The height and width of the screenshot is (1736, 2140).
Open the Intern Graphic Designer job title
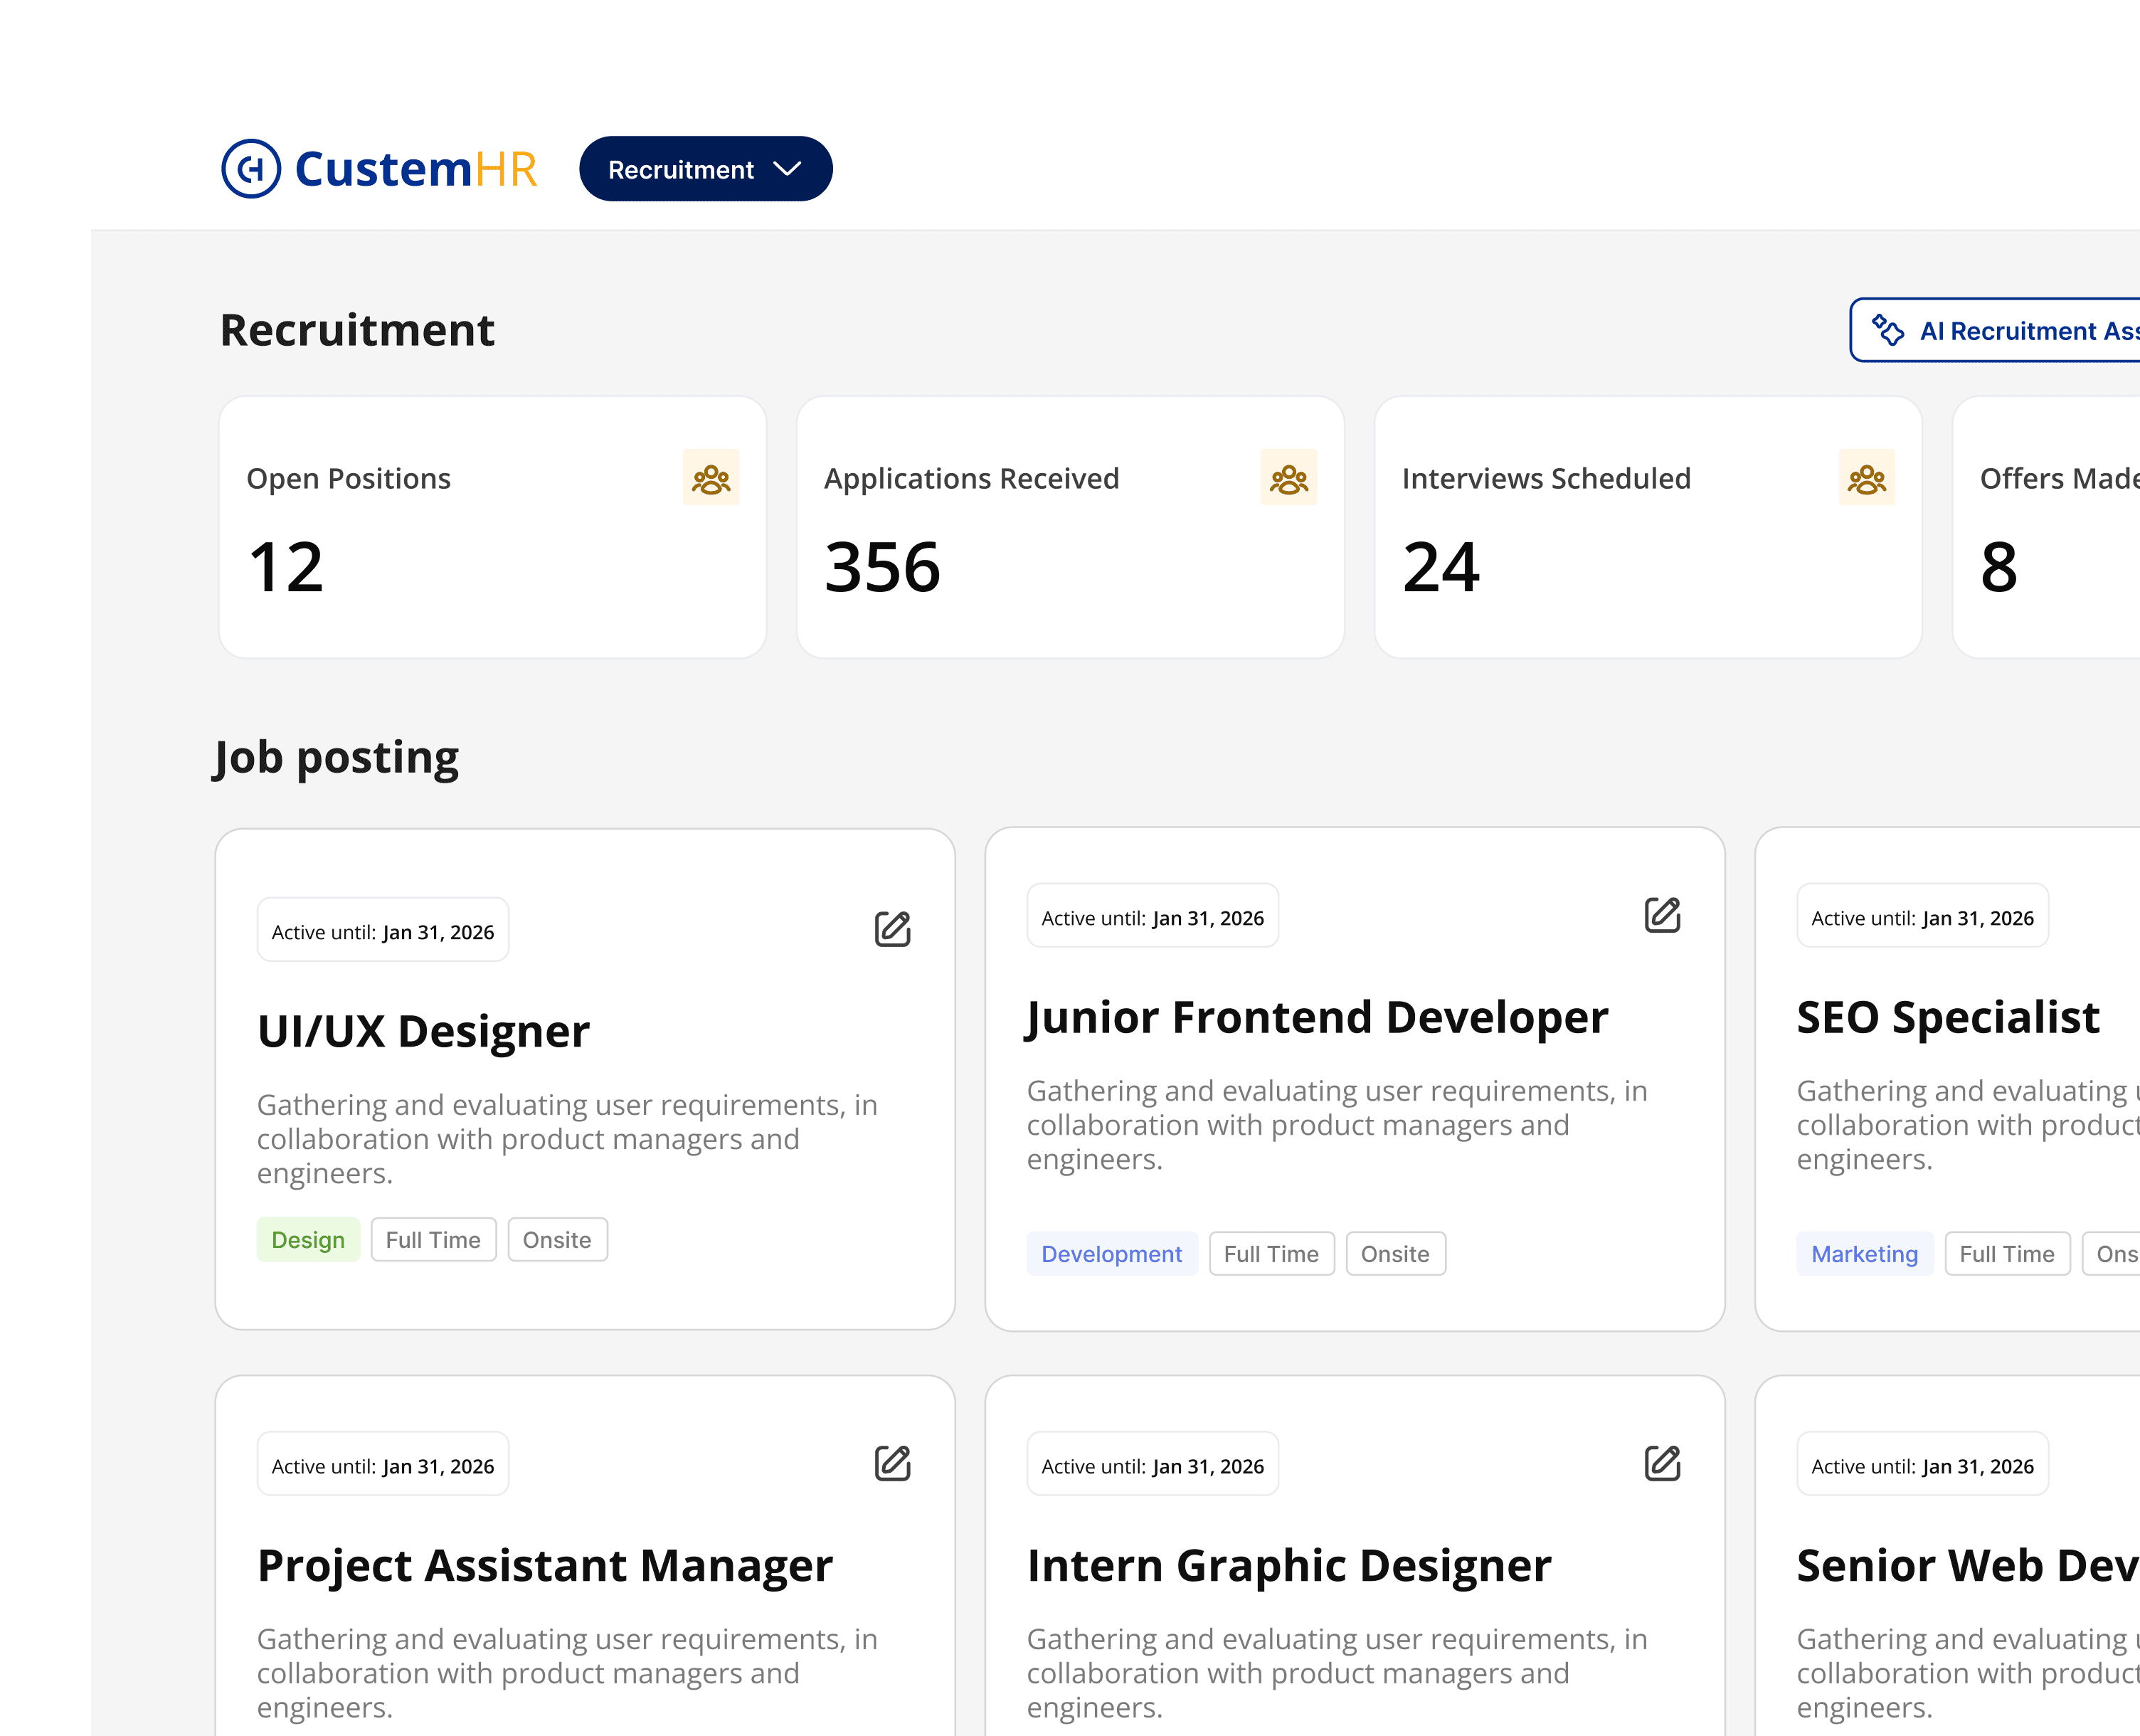click(x=1289, y=1565)
